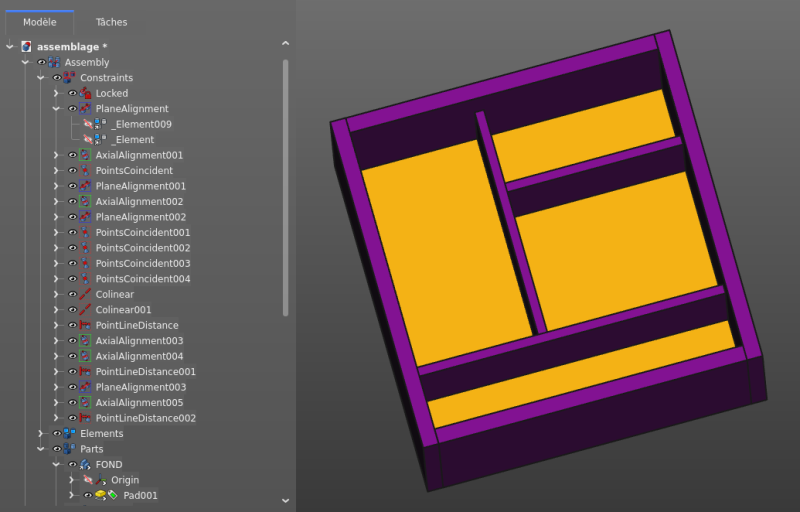The width and height of the screenshot is (800, 512).
Task: Click the tree scrollbar up arrow
Action: pyautogui.click(x=286, y=44)
